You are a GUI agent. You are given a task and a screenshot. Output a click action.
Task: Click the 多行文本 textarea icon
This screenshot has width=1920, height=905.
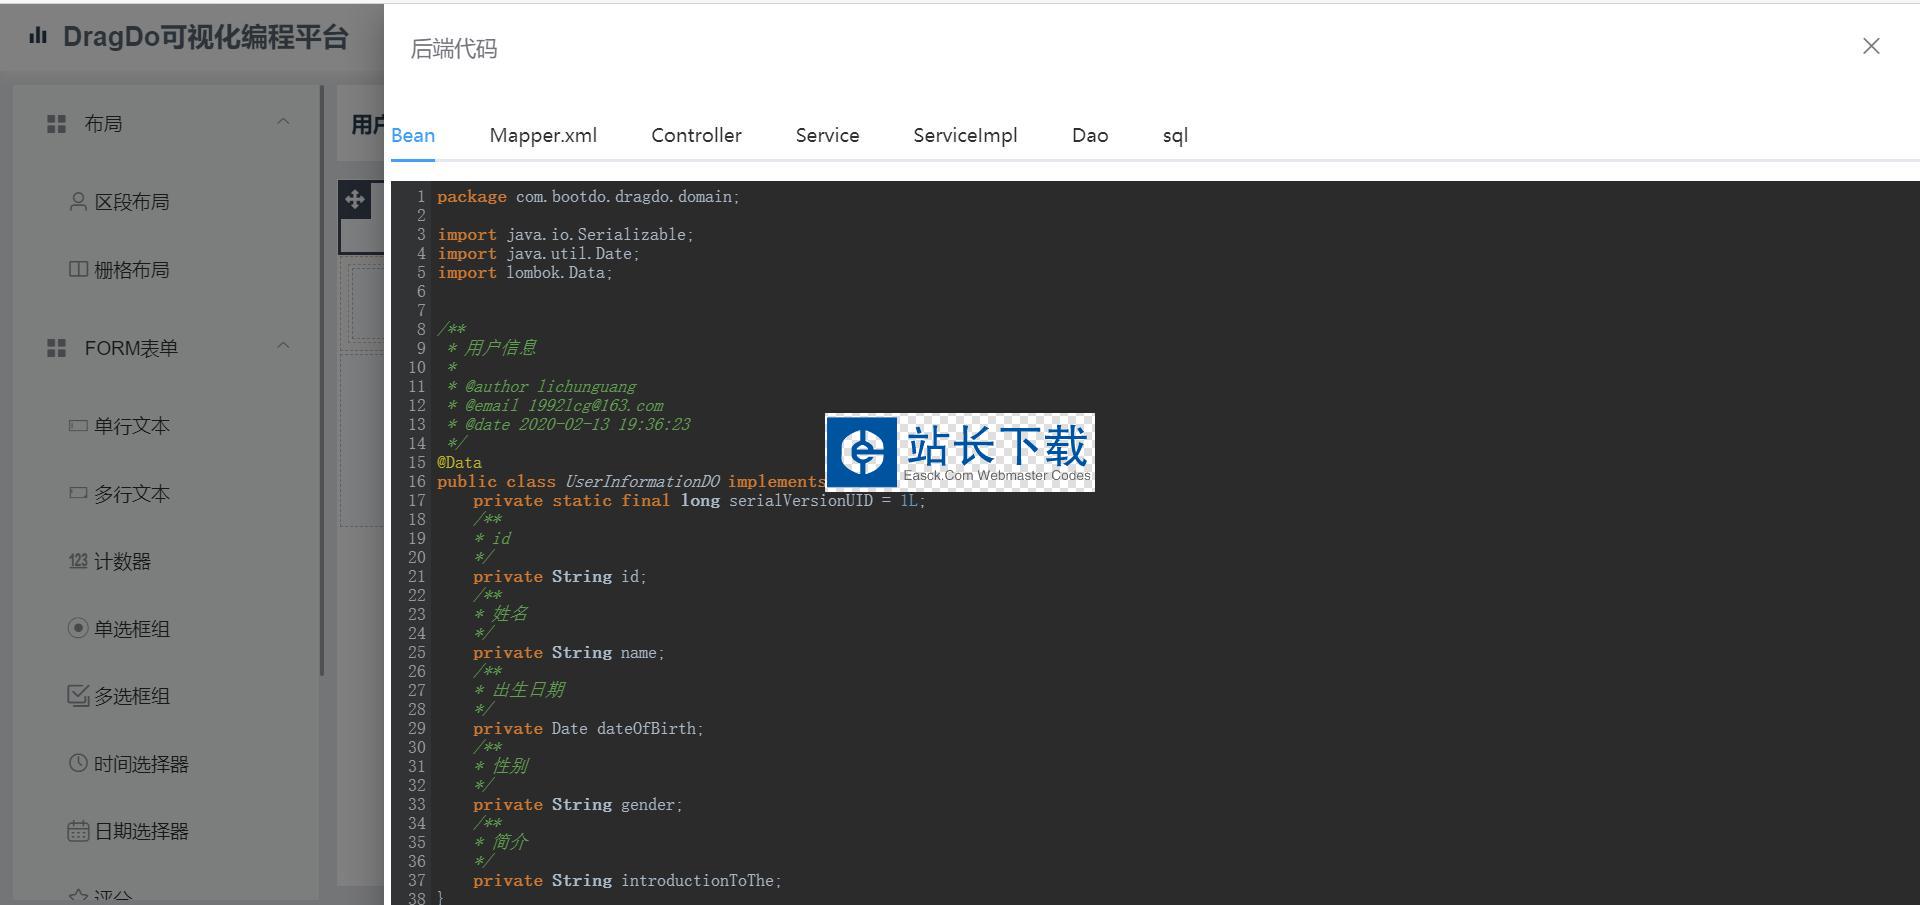[x=78, y=494]
